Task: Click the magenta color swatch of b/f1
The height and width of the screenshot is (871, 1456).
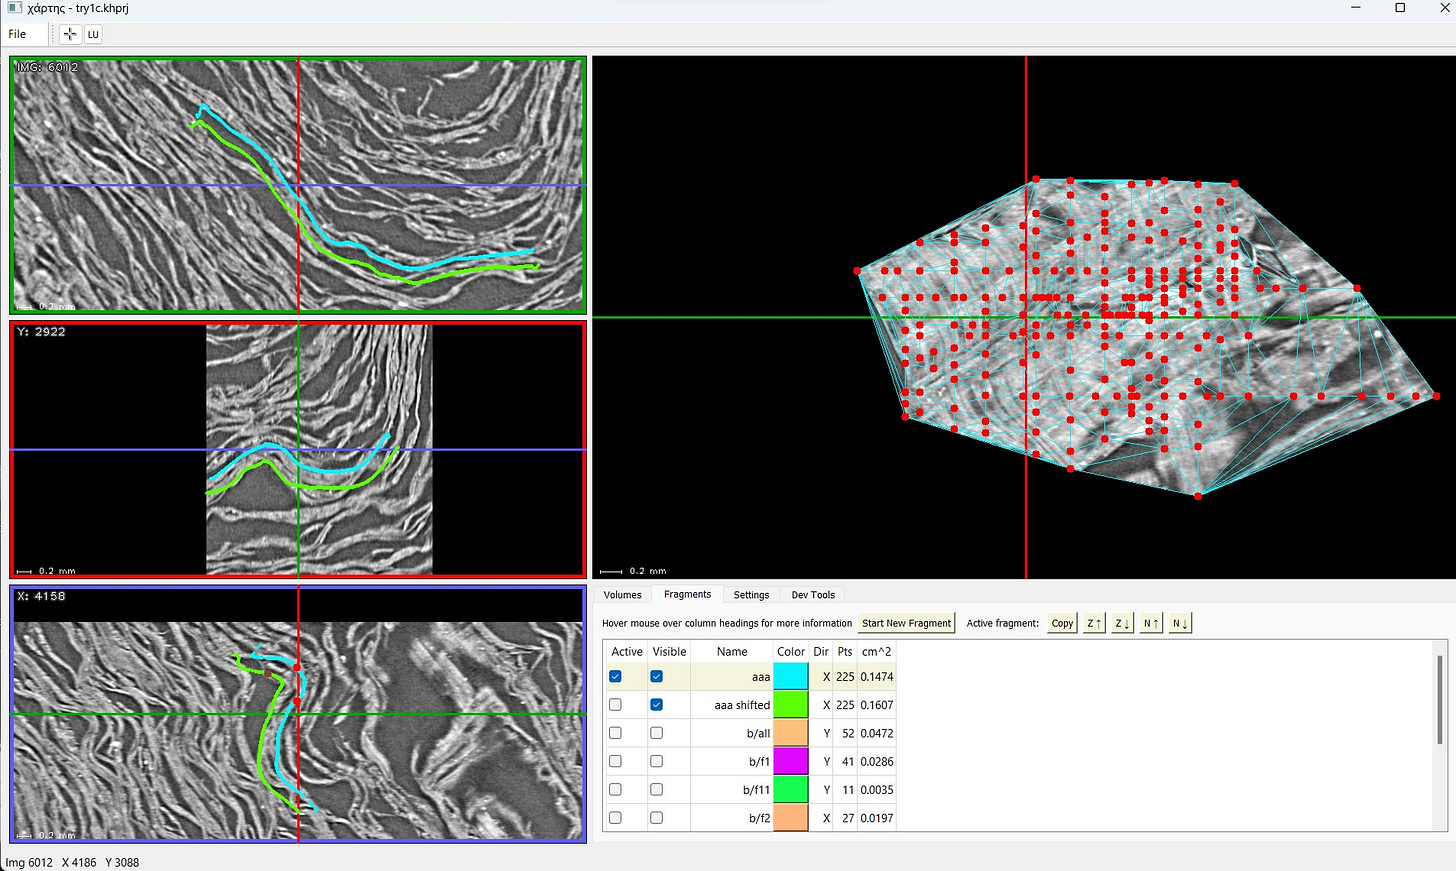Action: pos(790,761)
